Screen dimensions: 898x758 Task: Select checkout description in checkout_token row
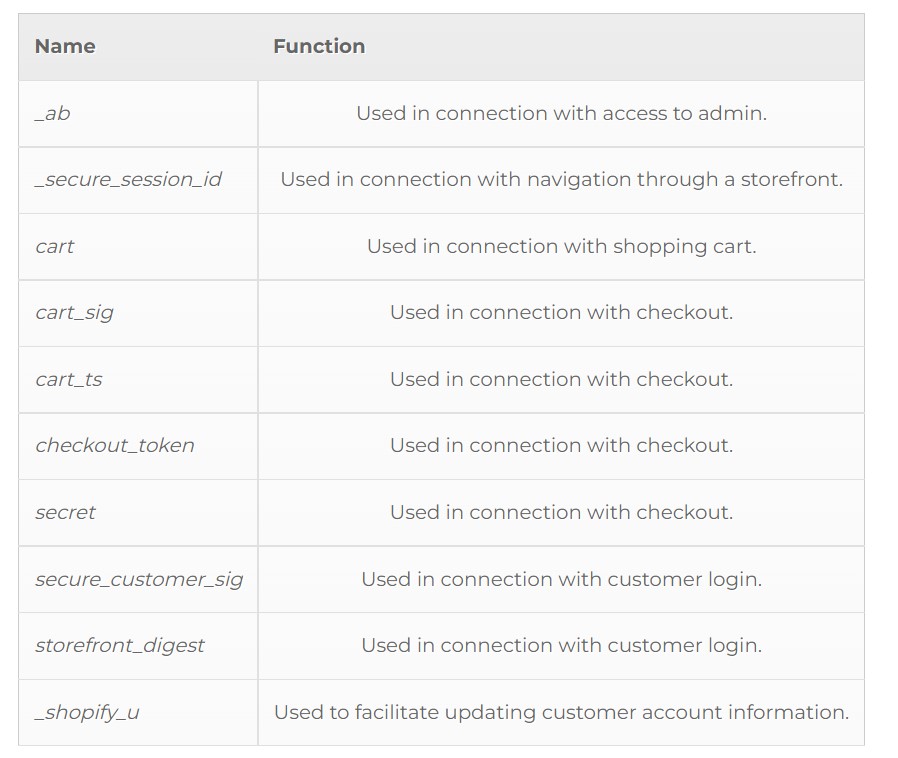click(x=561, y=446)
